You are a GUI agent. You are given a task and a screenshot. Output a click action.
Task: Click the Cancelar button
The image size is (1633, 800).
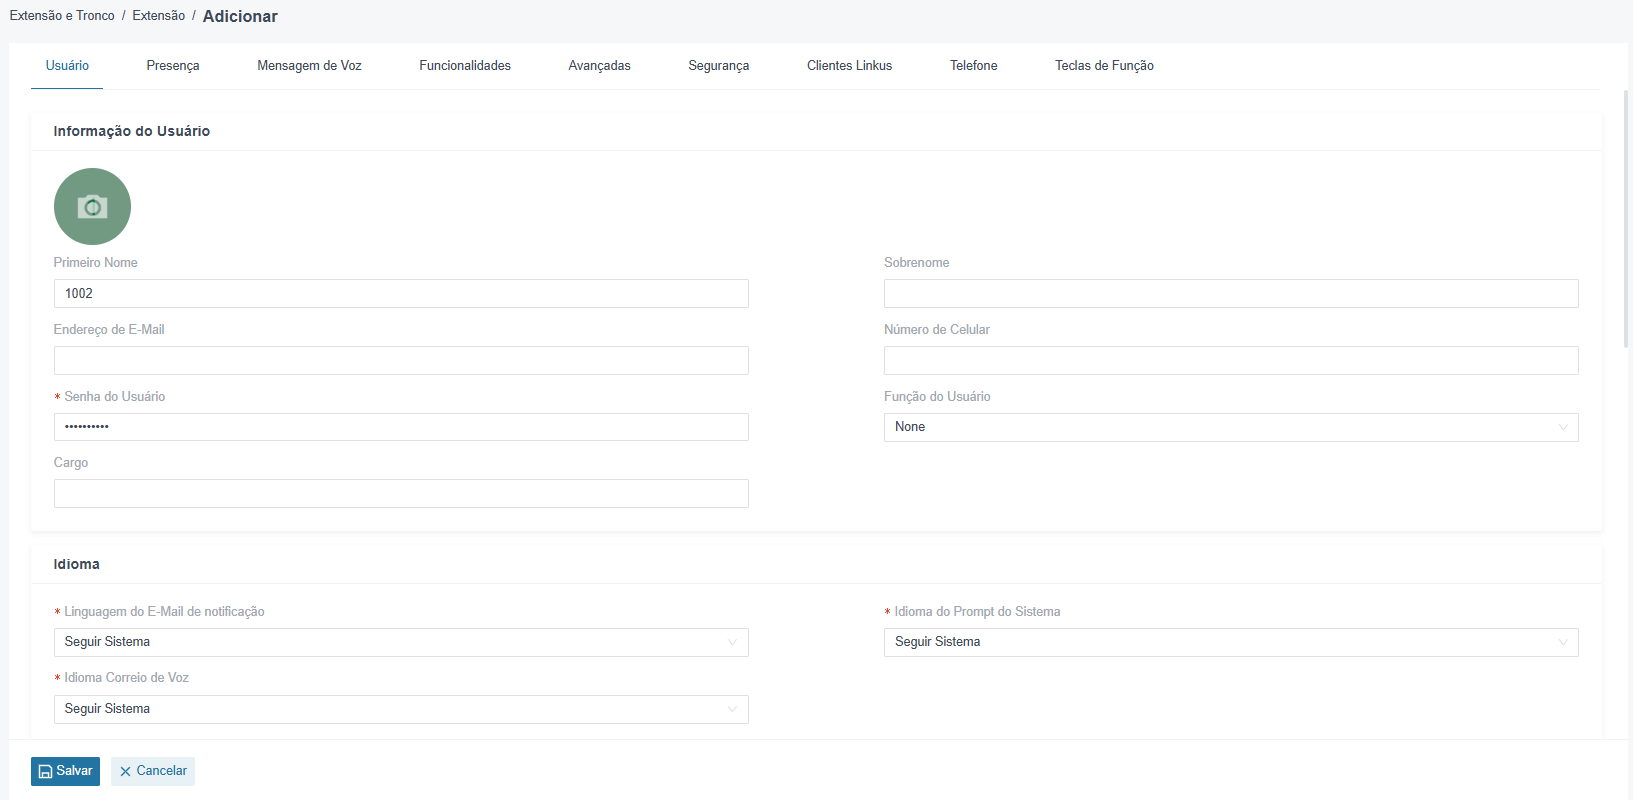point(153,771)
